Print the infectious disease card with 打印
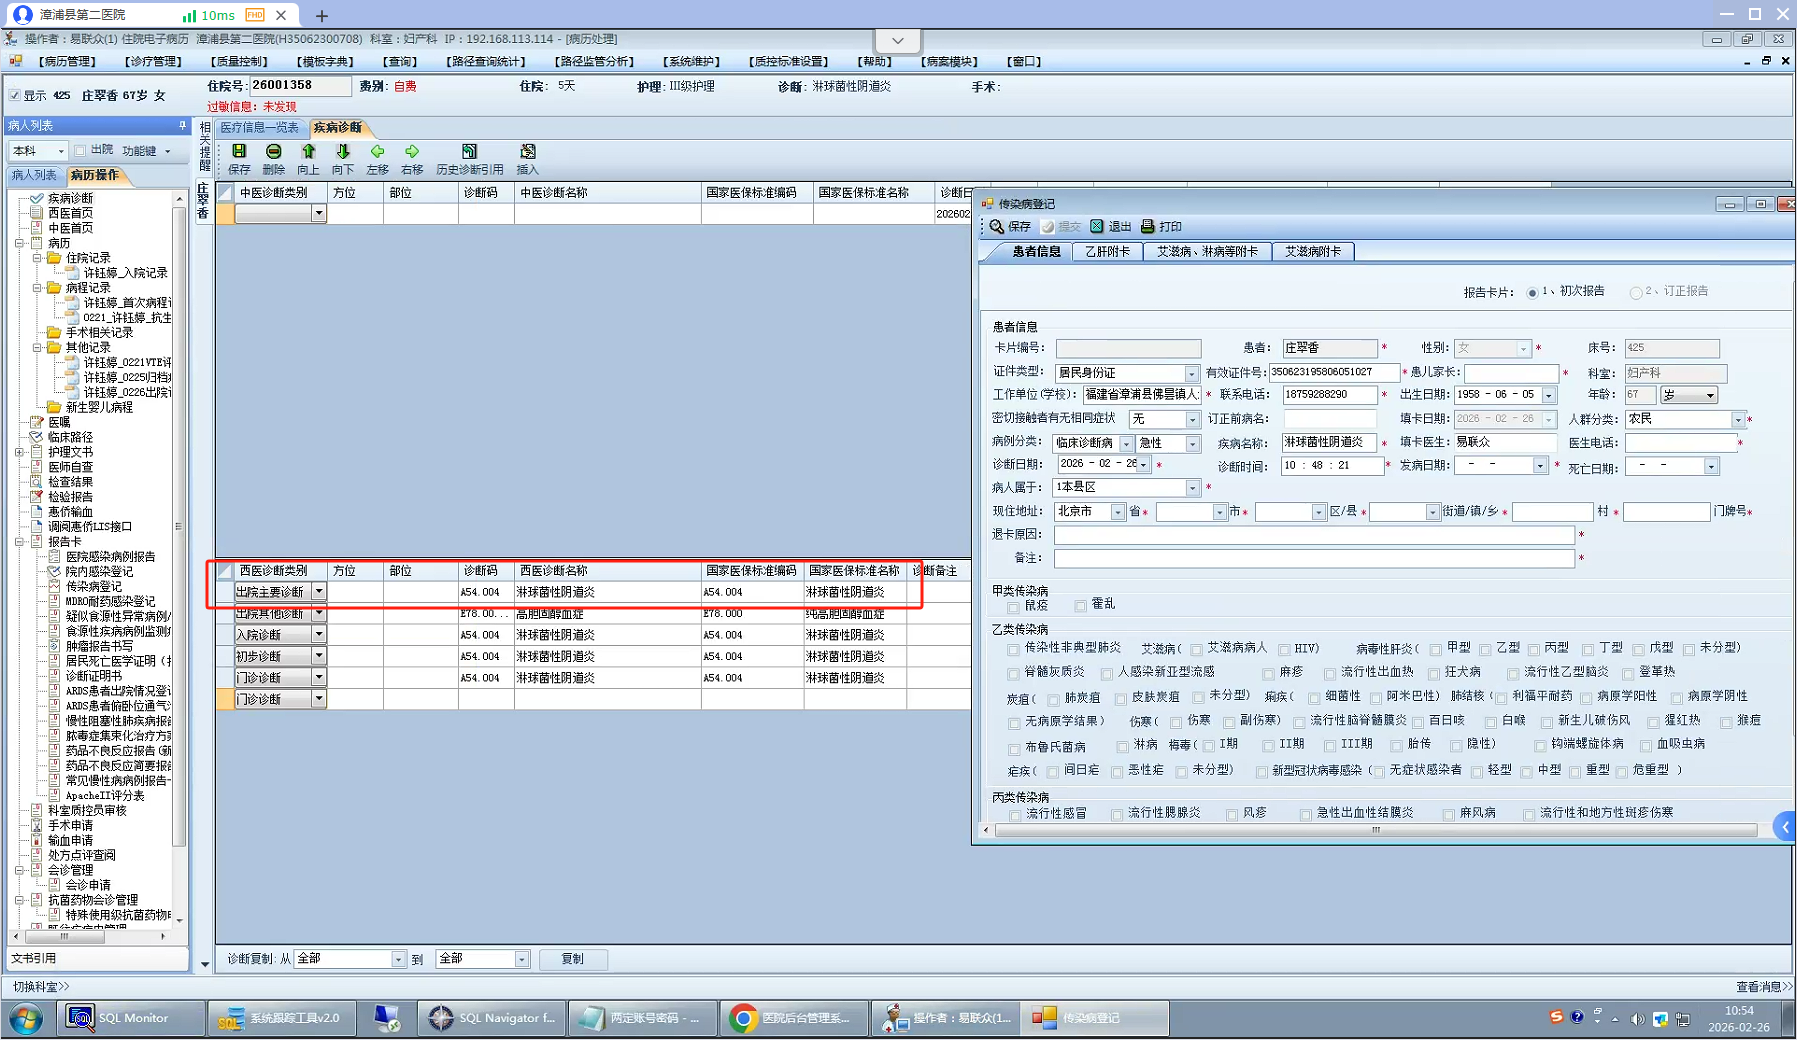The height and width of the screenshot is (1040, 1797). (1161, 227)
